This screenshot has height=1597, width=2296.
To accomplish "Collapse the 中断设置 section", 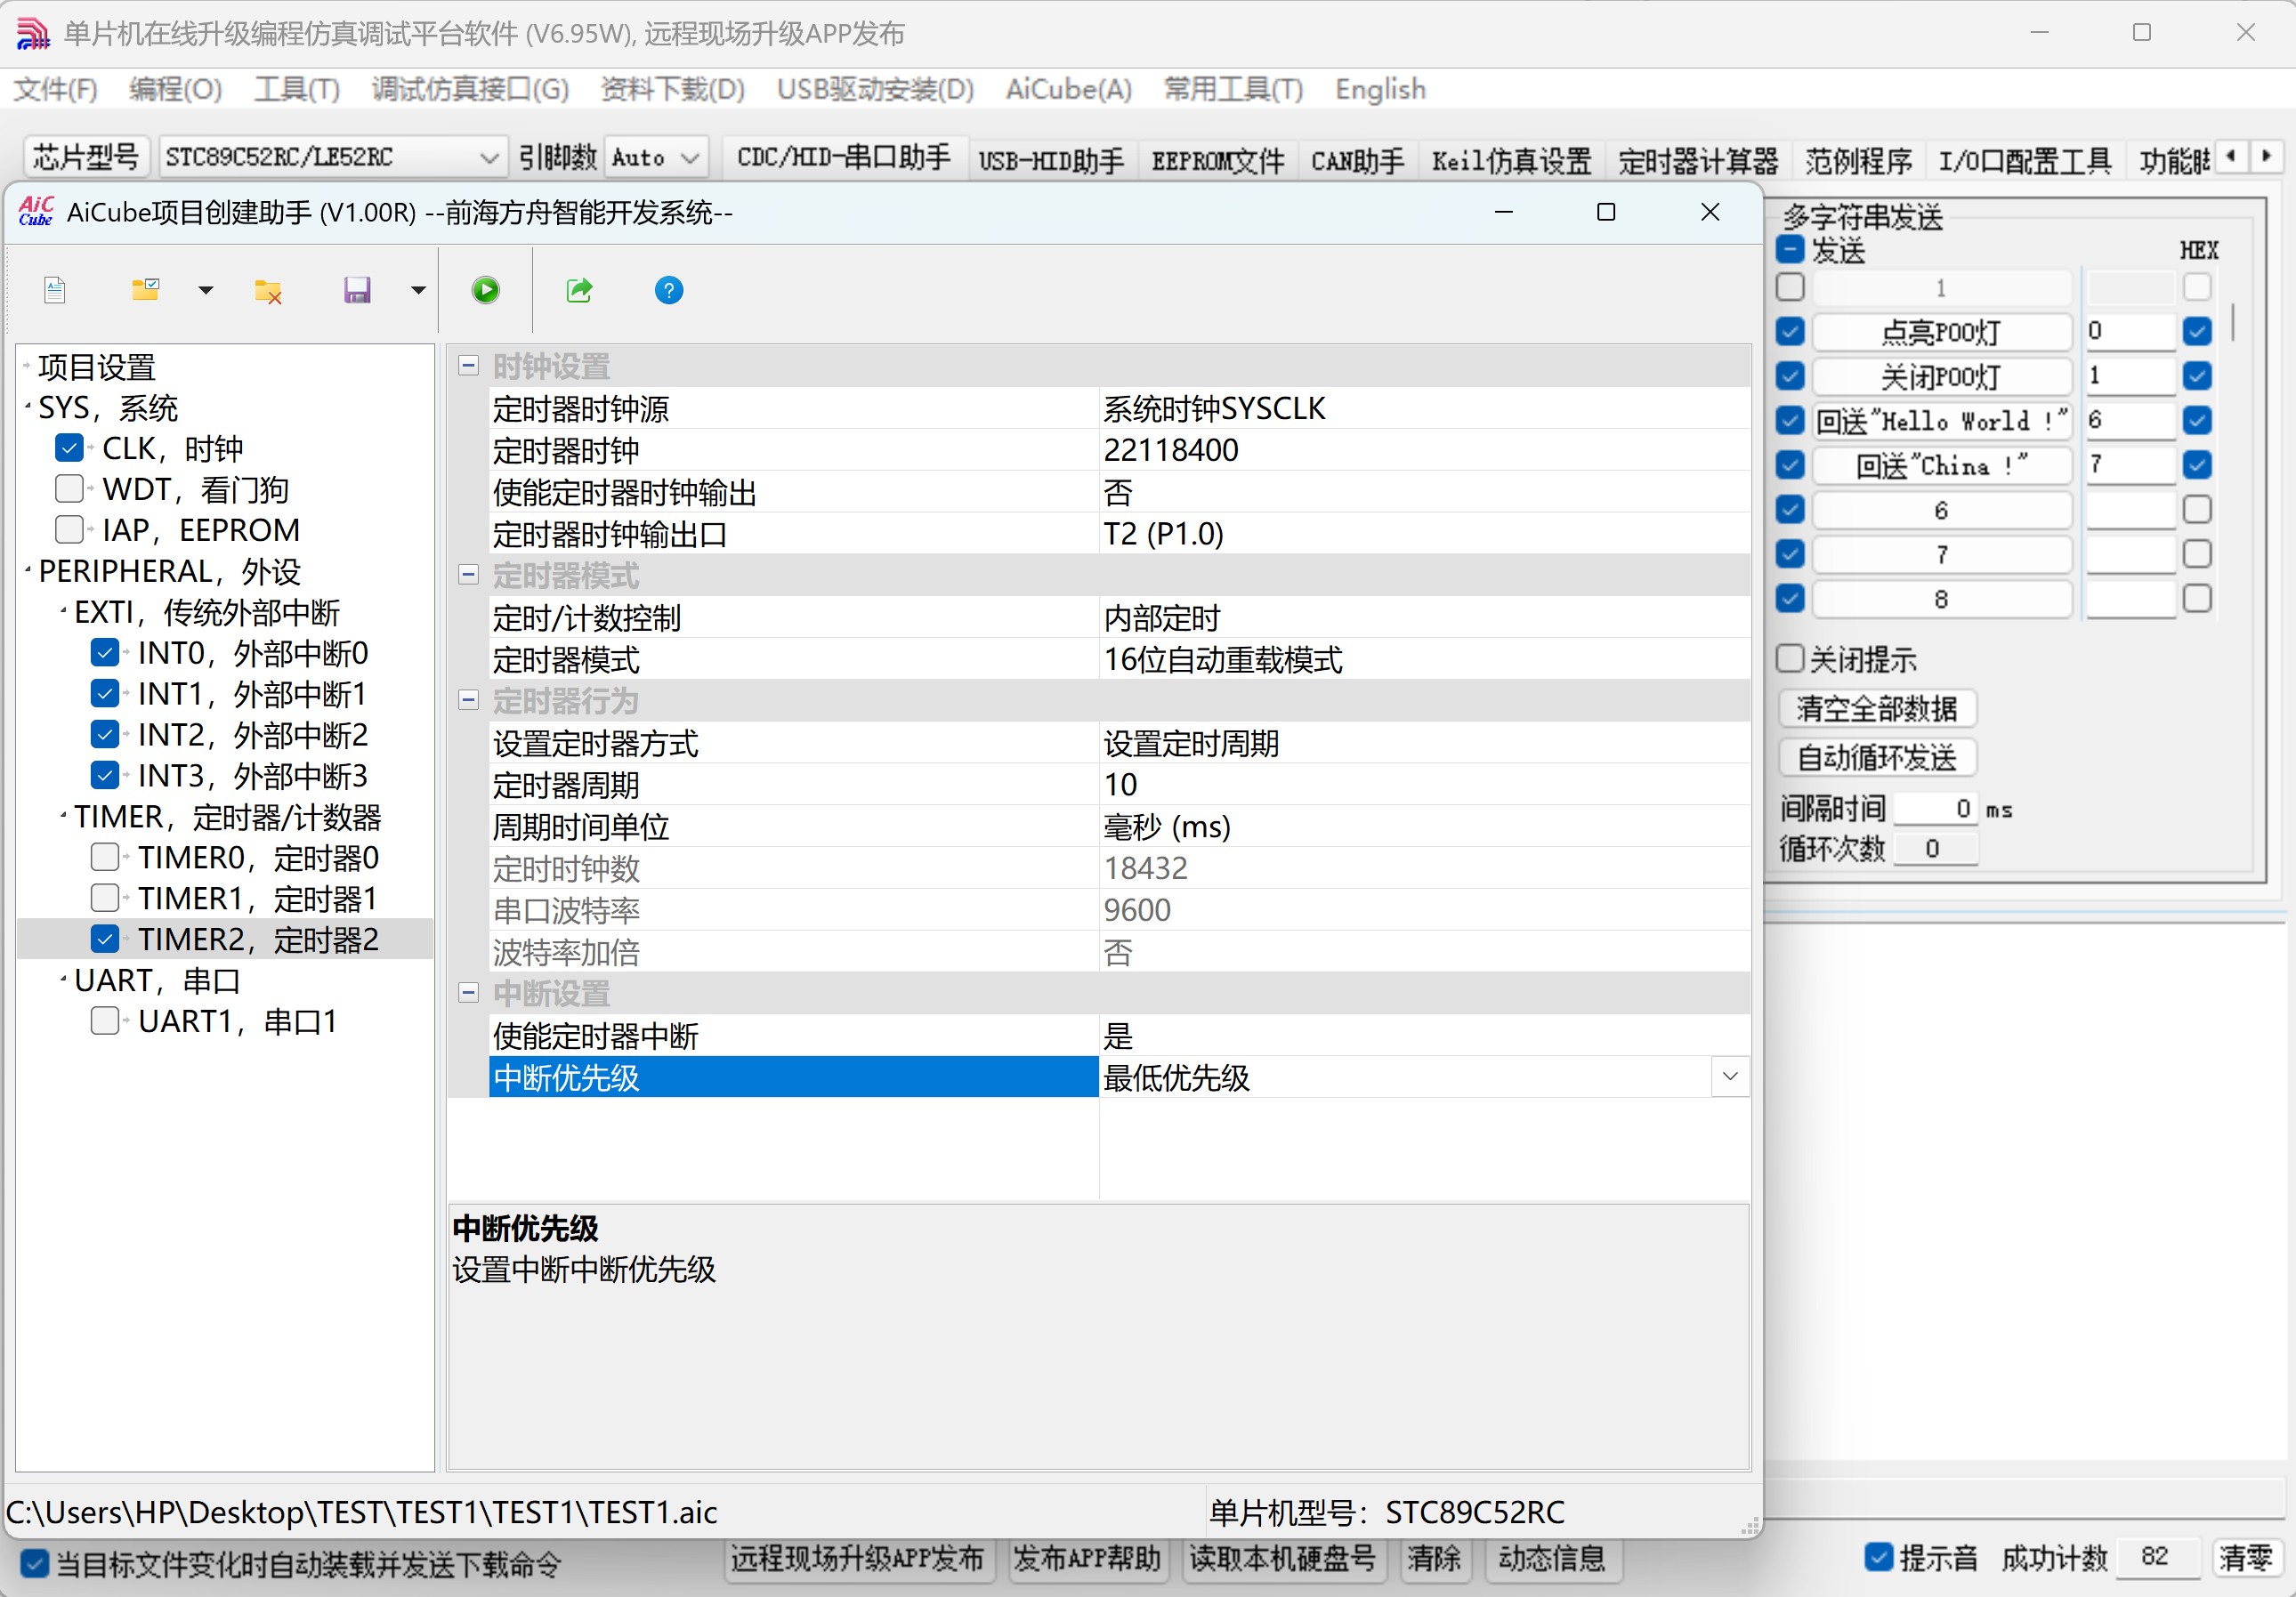I will click(x=468, y=993).
